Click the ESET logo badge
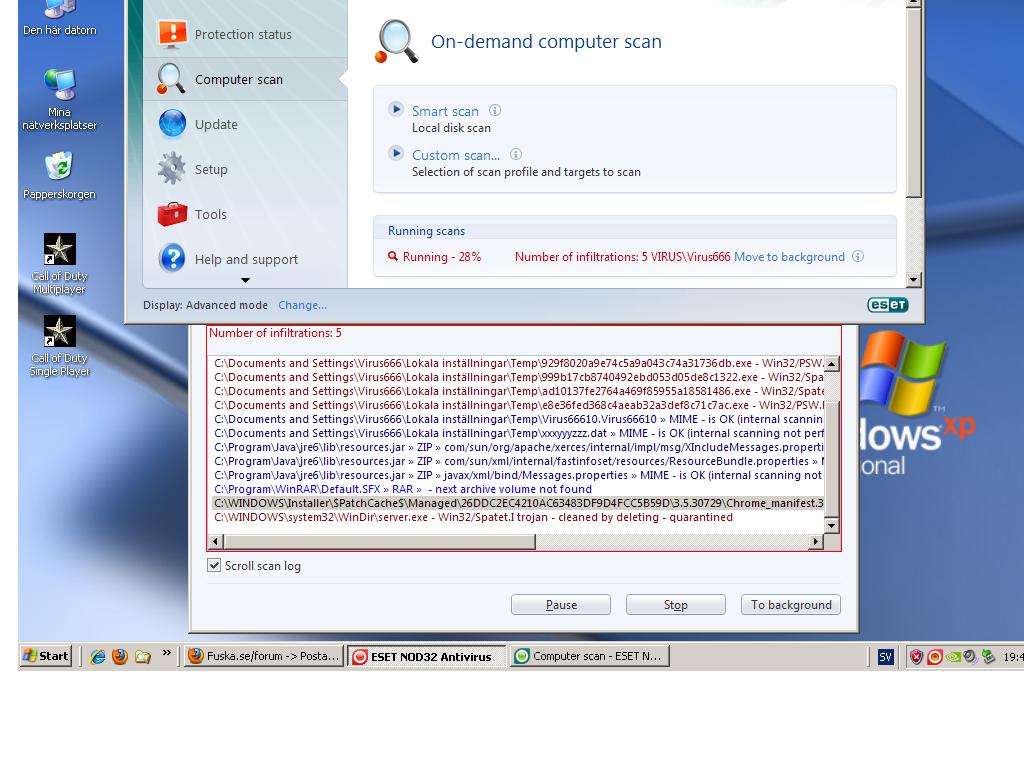Screen dimensions: 1024x768 [x=888, y=305]
